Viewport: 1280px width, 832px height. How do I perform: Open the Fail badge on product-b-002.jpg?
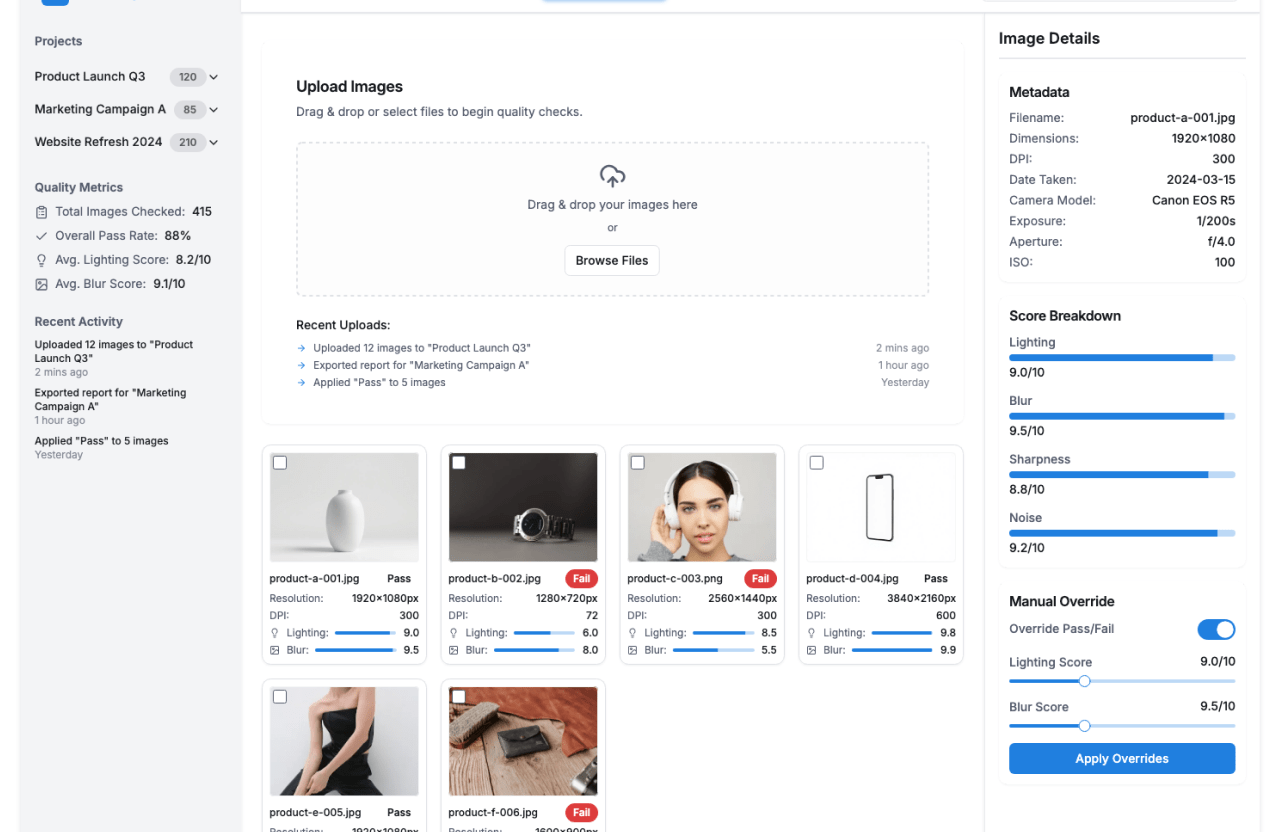click(581, 578)
